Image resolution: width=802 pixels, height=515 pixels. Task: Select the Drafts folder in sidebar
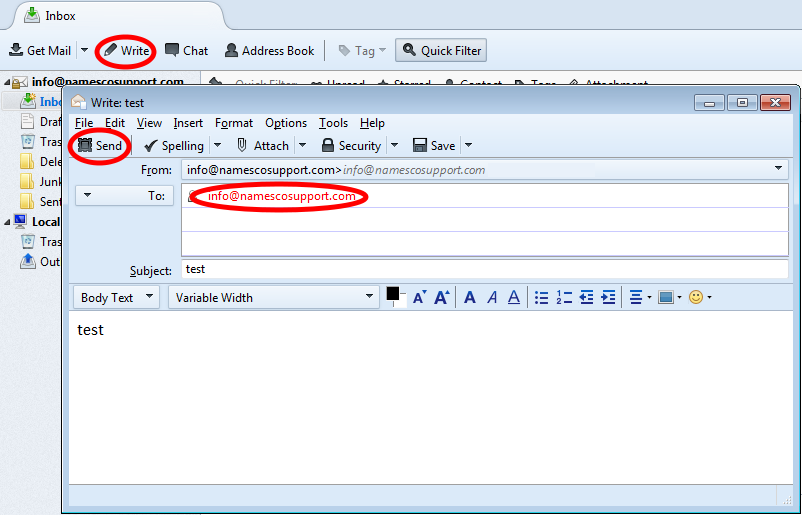(x=40, y=122)
